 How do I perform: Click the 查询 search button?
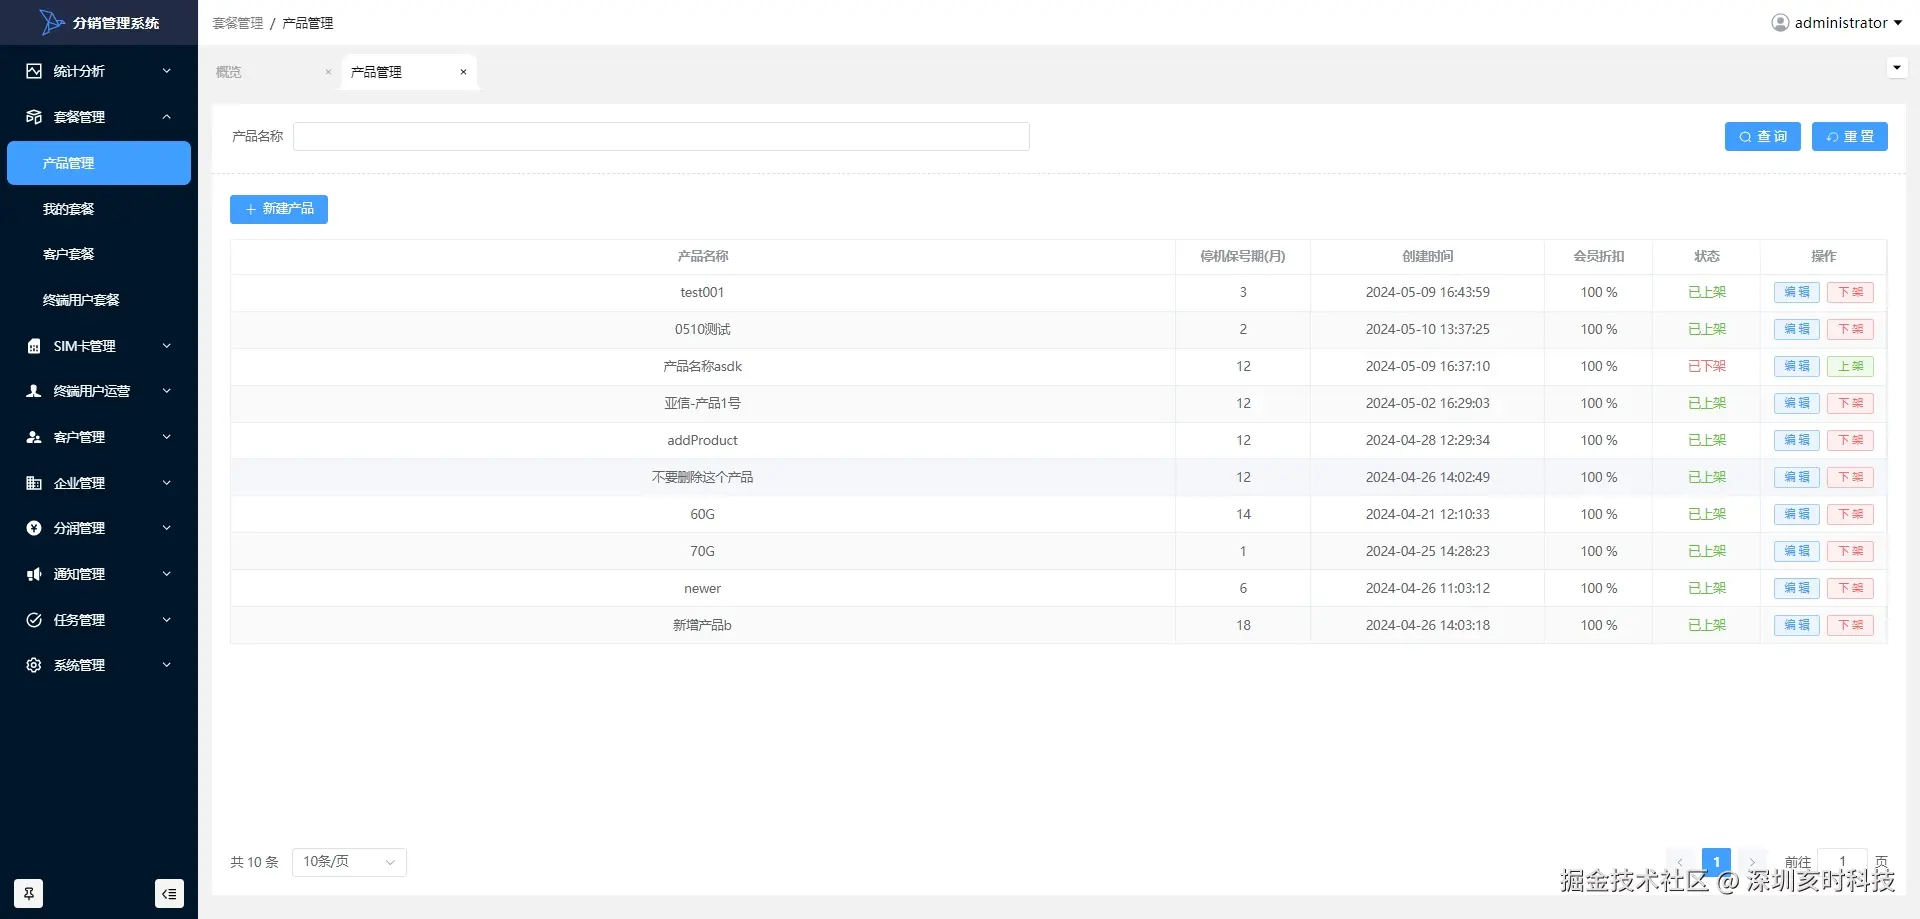[x=1763, y=137]
